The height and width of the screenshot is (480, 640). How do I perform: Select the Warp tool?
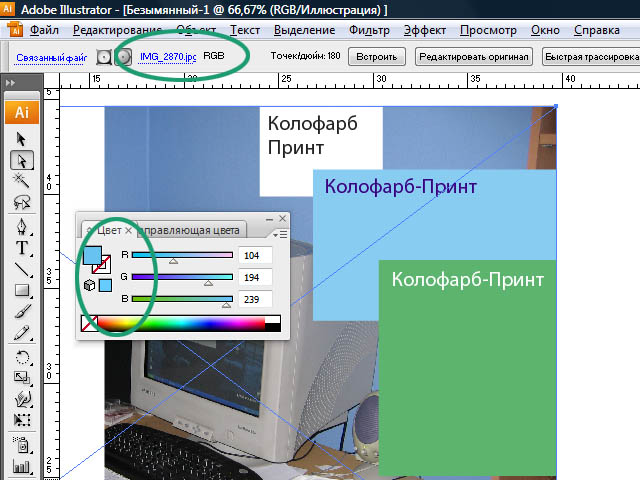click(x=21, y=399)
